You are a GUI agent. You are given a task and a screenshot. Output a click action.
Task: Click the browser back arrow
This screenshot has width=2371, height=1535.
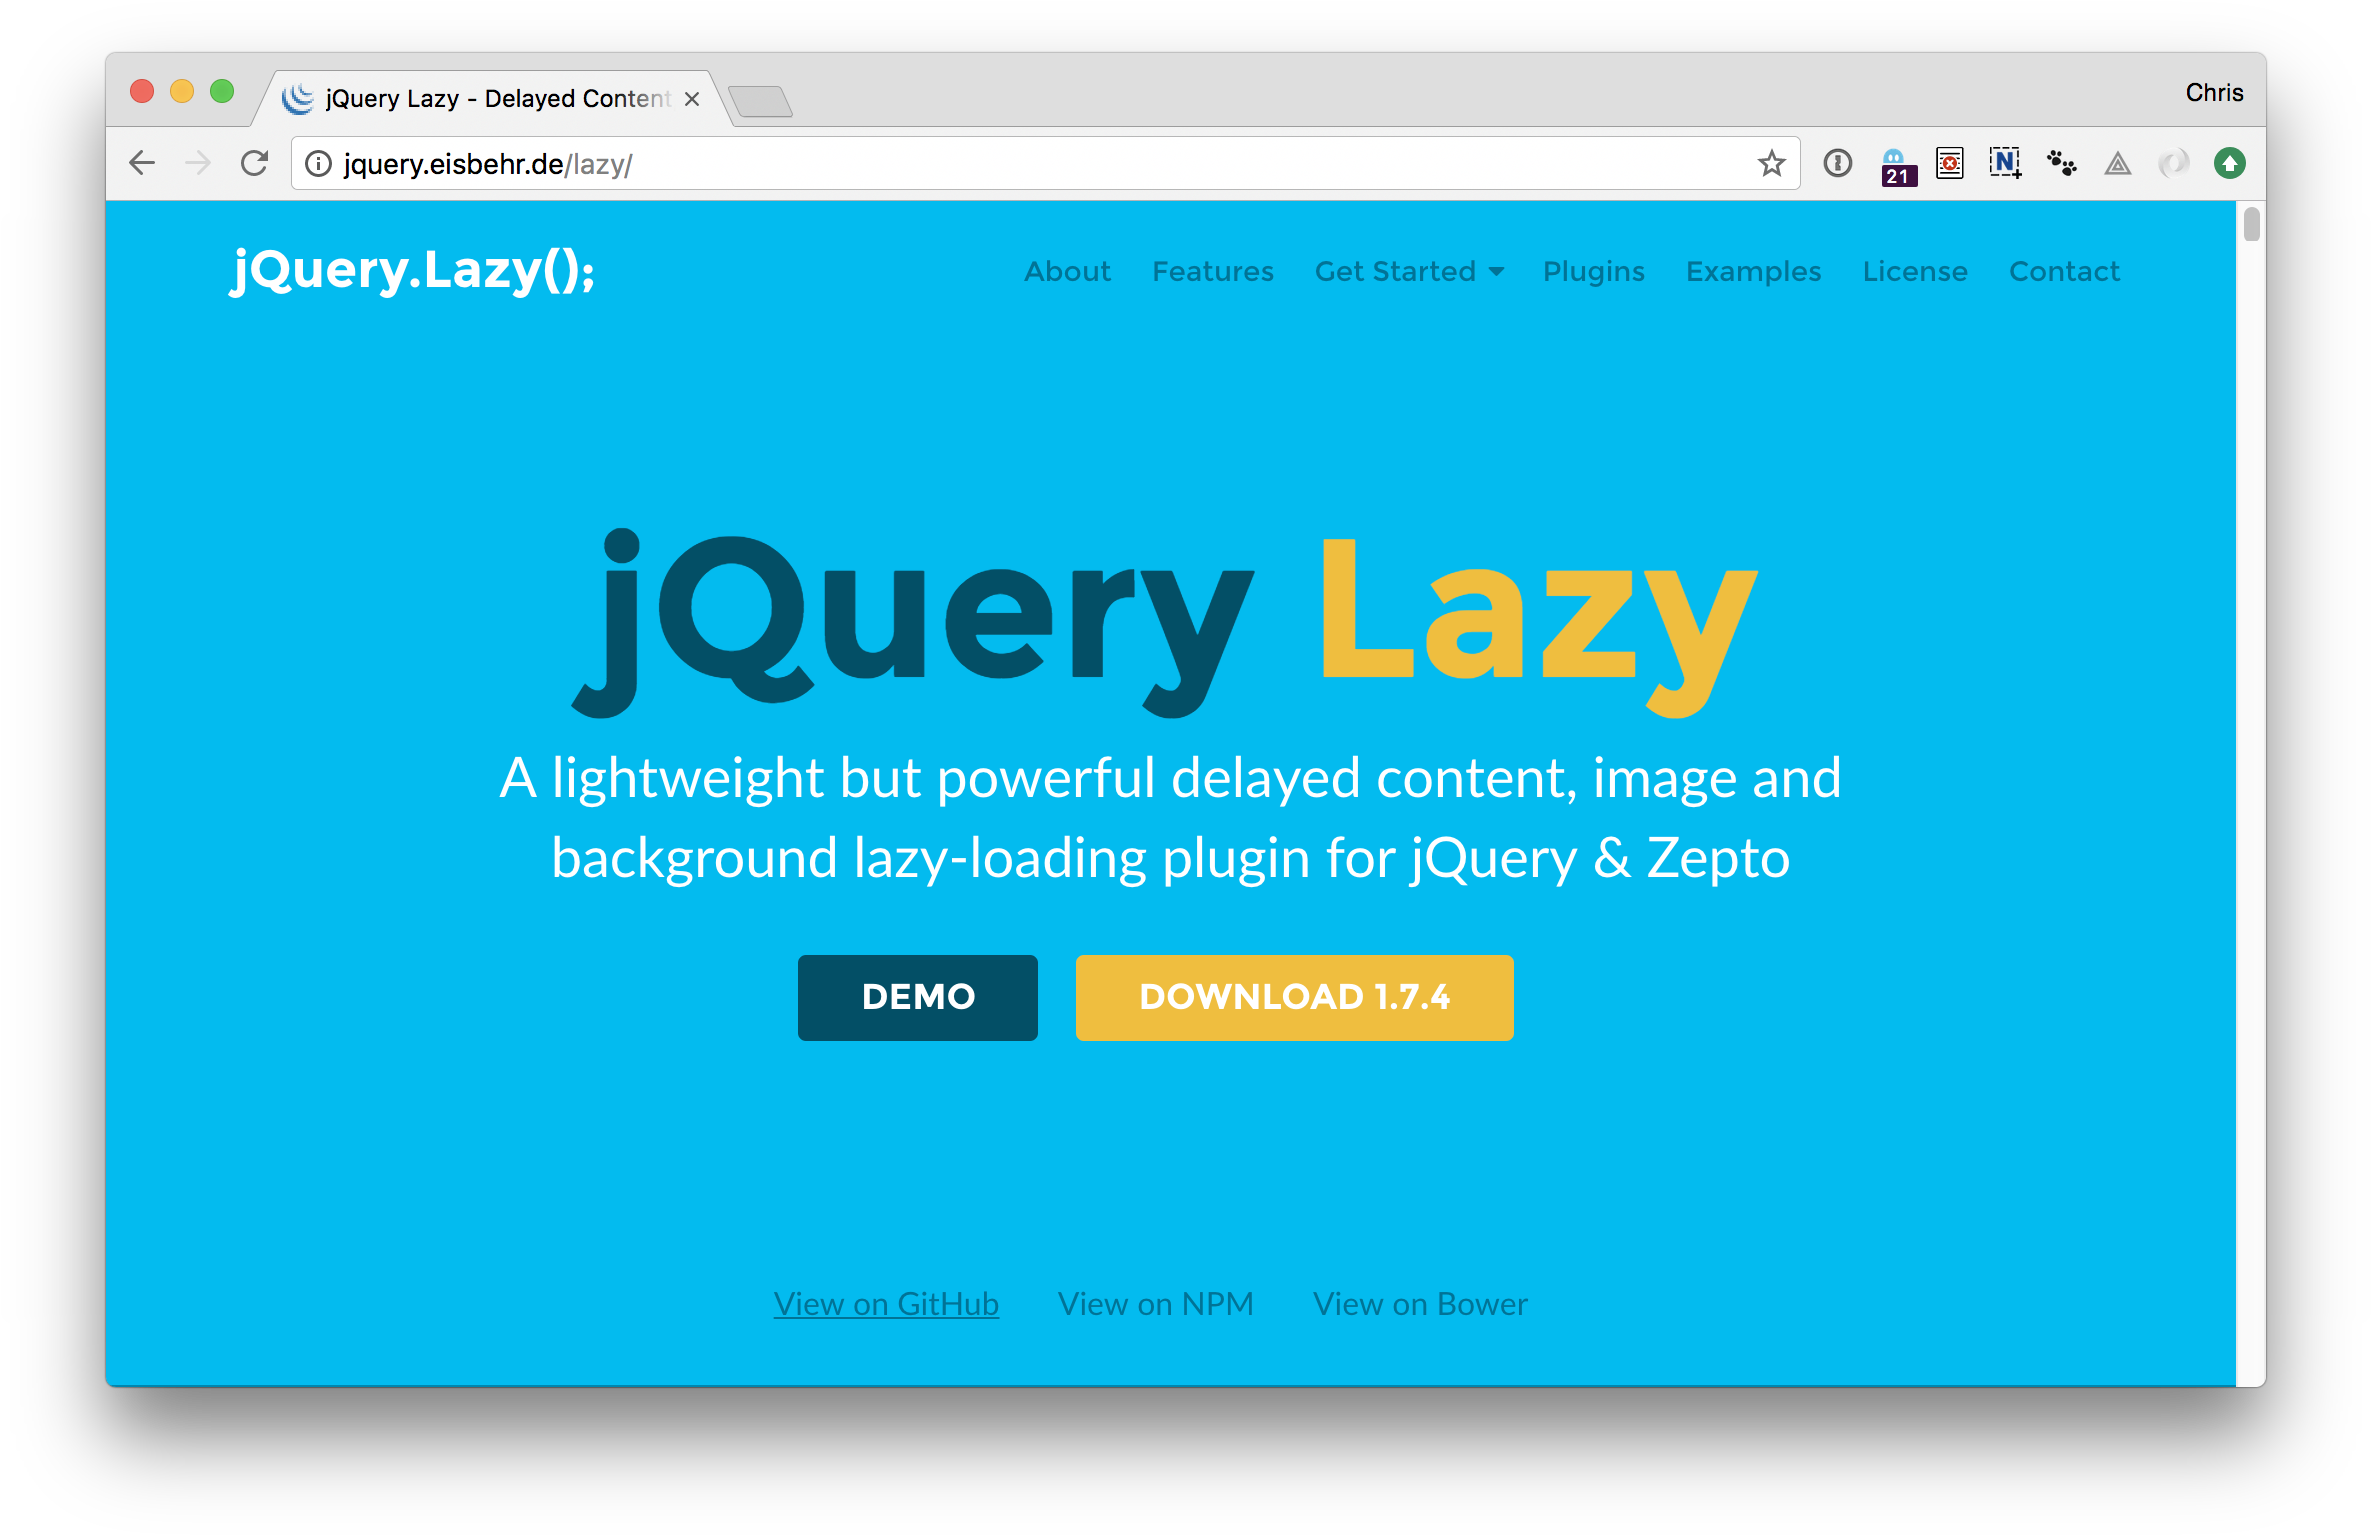tap(143, 164)
